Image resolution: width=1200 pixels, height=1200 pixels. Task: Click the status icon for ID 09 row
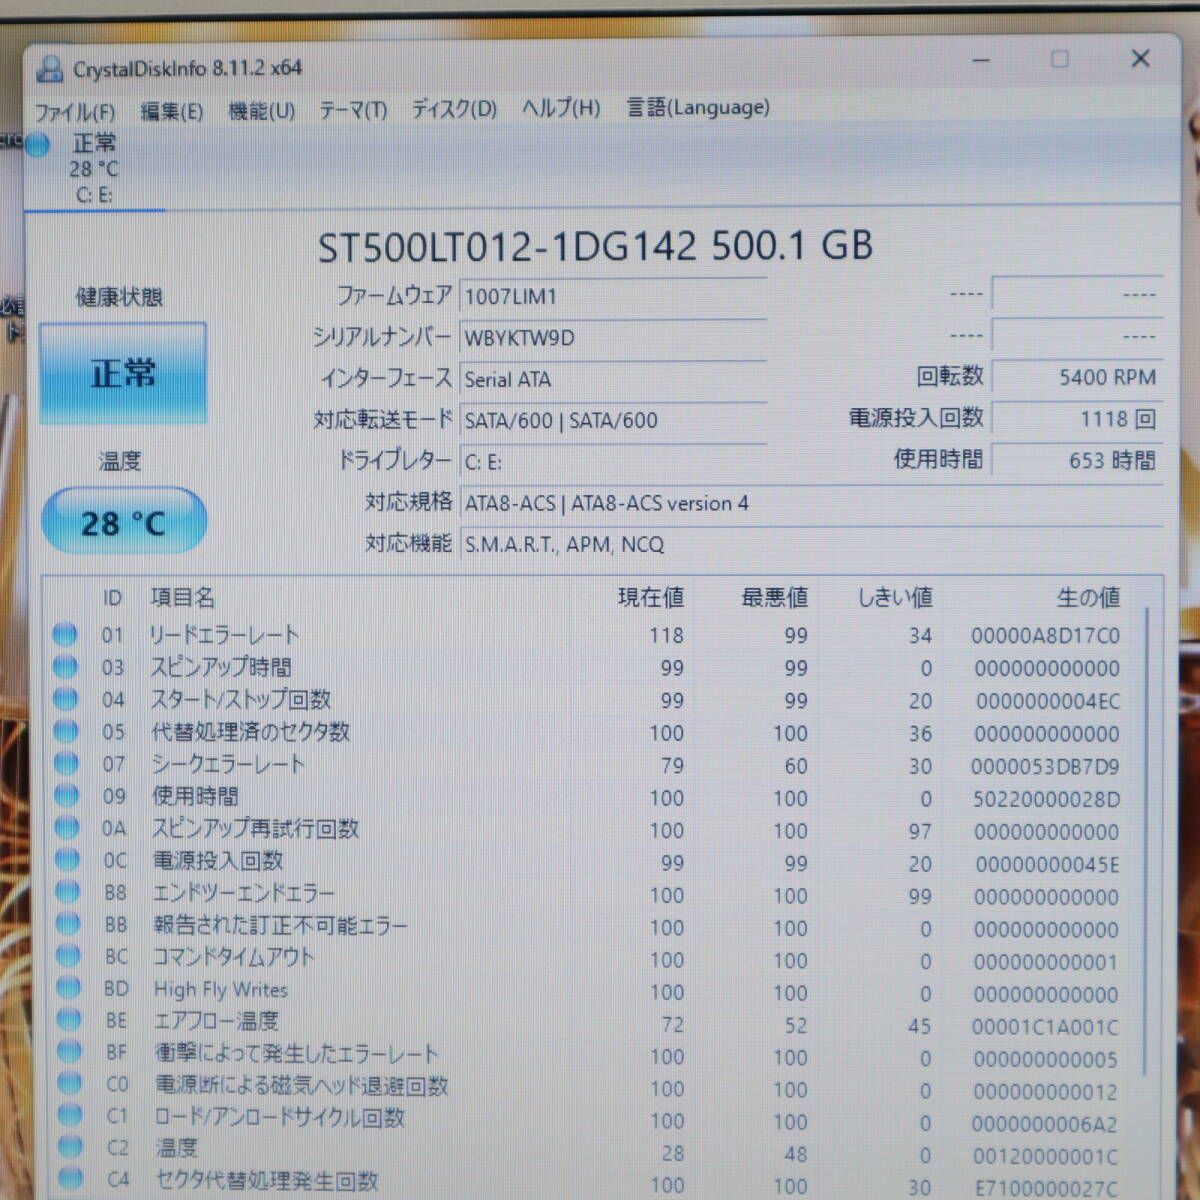click(66, 796)
